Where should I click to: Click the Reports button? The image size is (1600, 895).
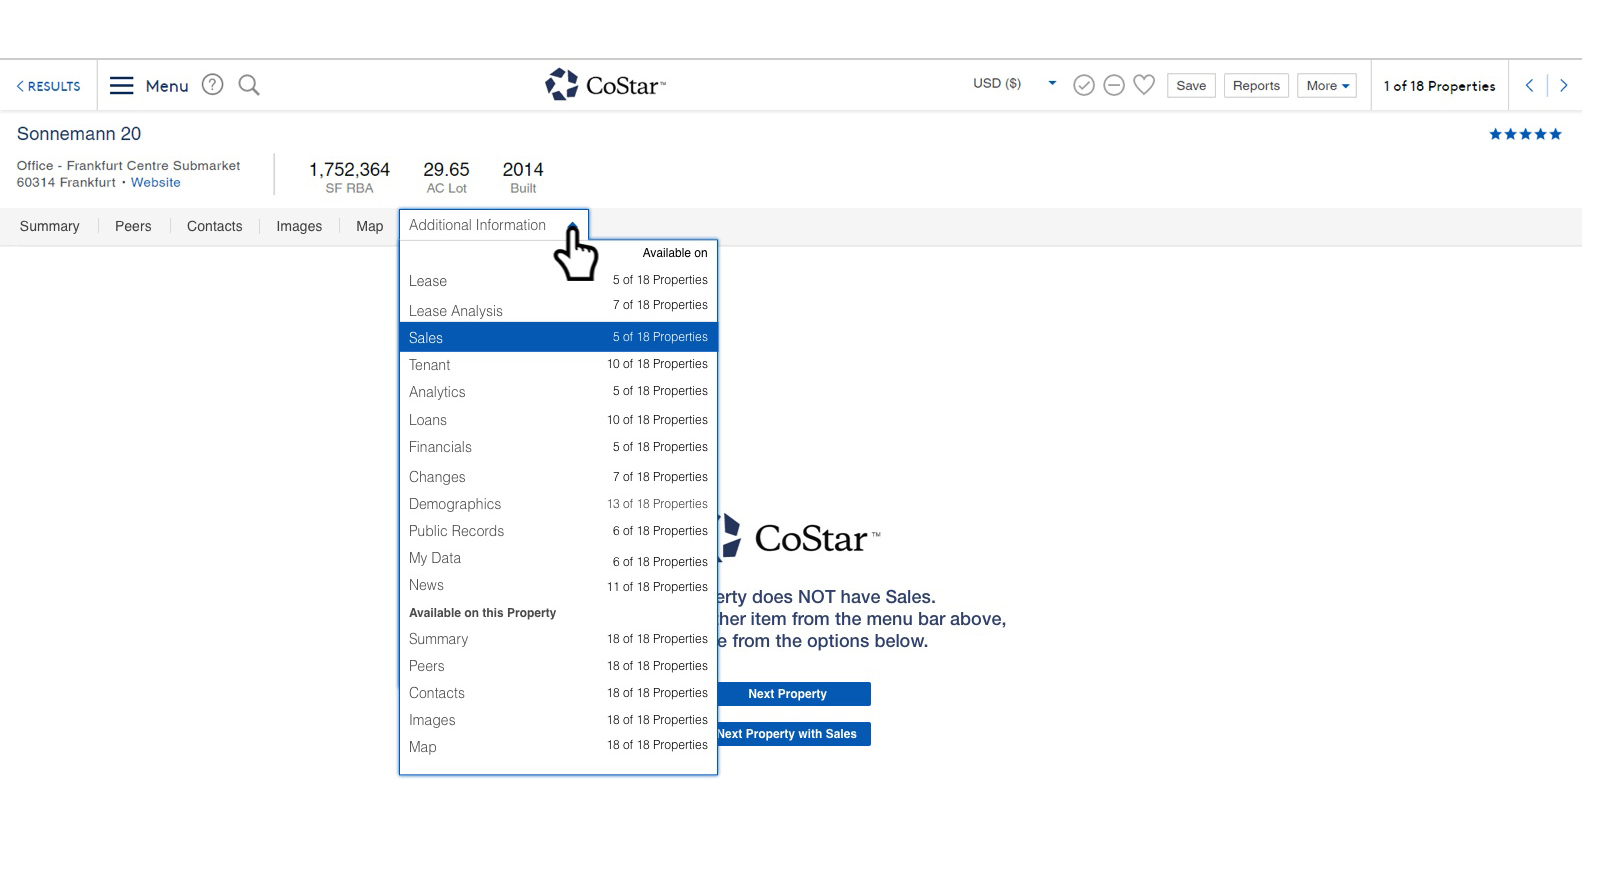click(x=1256, y=86)
